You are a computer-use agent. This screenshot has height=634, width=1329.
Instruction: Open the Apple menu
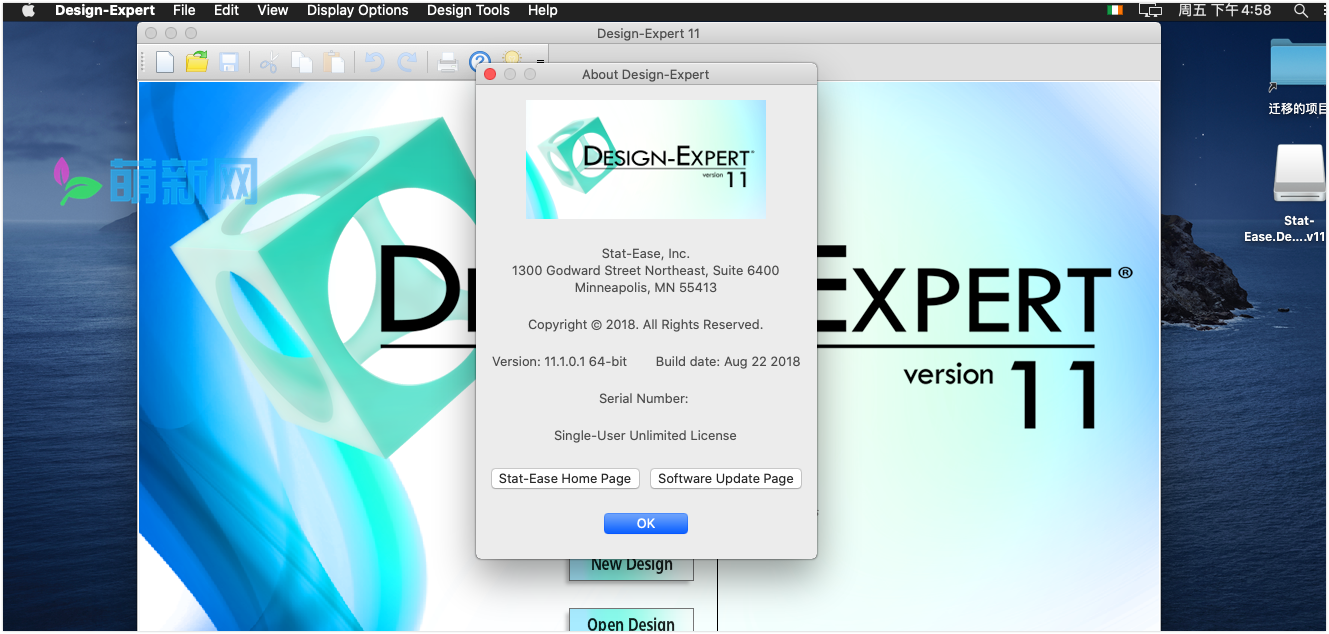(x=28, y=10)
